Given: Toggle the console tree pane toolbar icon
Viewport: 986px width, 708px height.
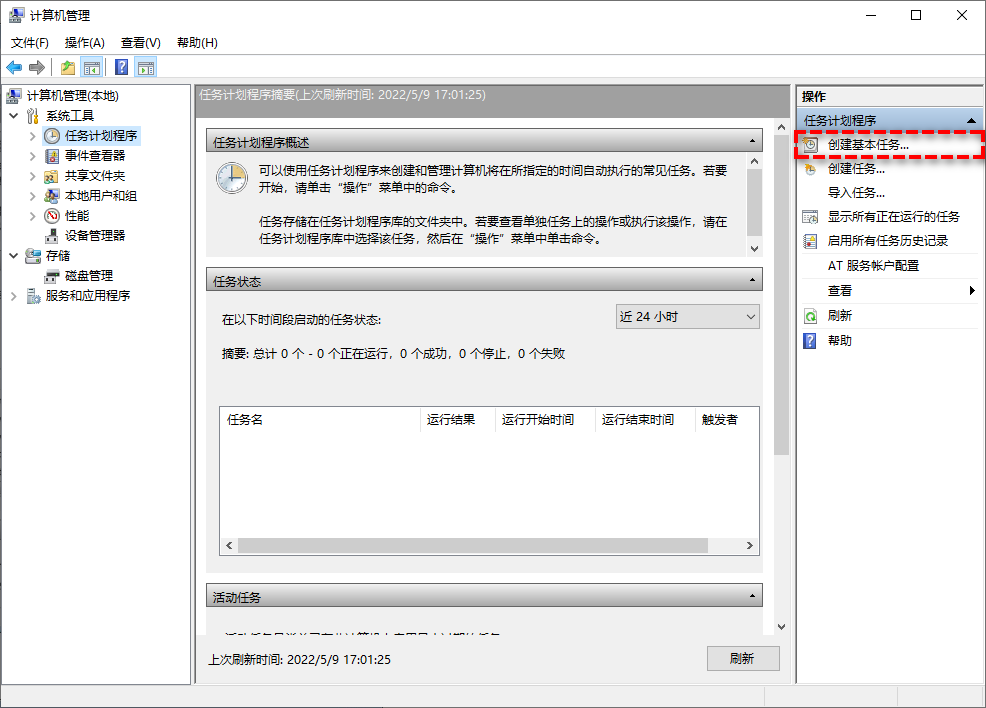Looking at the screenshot, I should tap(92, 67).
